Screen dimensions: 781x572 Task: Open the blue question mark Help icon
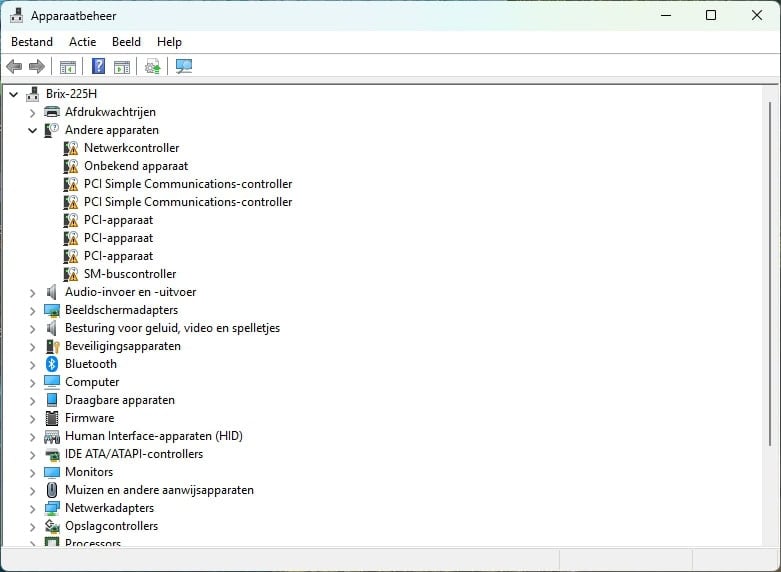tap(98, 67)
